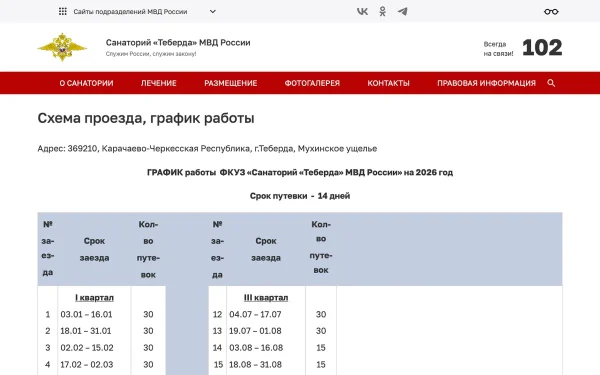Image resolution: width=600 pixels, height=375 pixels.
Task: Click the «ГРАФИК работы ФКУЗ» schedule title
Action: (x=300, y=172)
